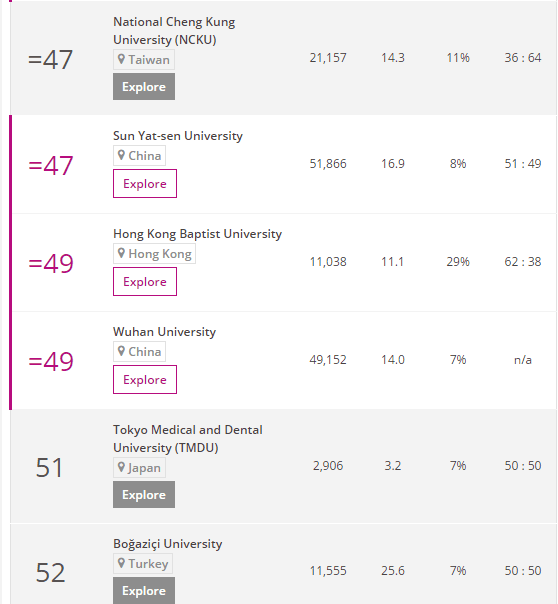This screenshot has width=558, height=604.
Task: Click Explore button for Wuhan University
Action: [145, 379]
